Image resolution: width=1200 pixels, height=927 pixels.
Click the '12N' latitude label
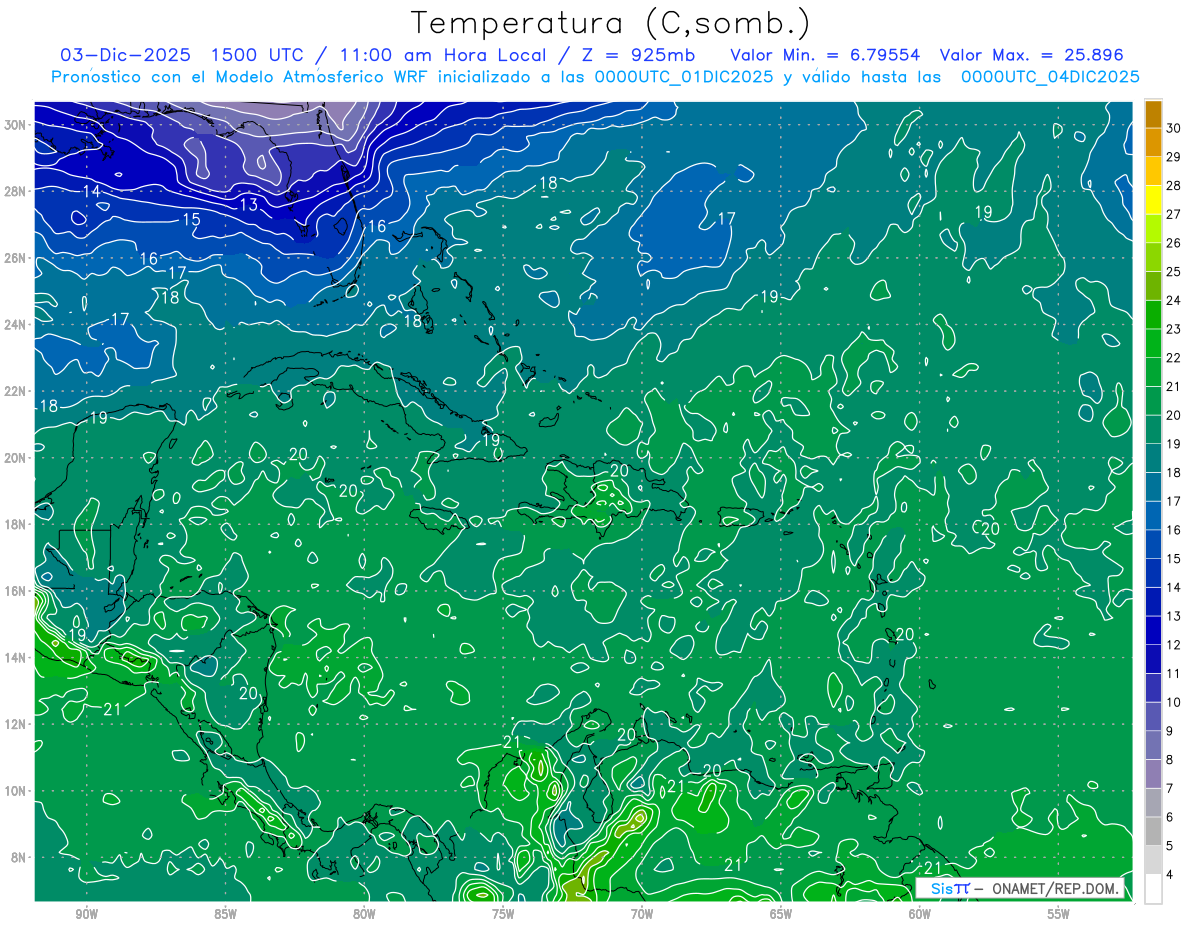click(17, 724)
